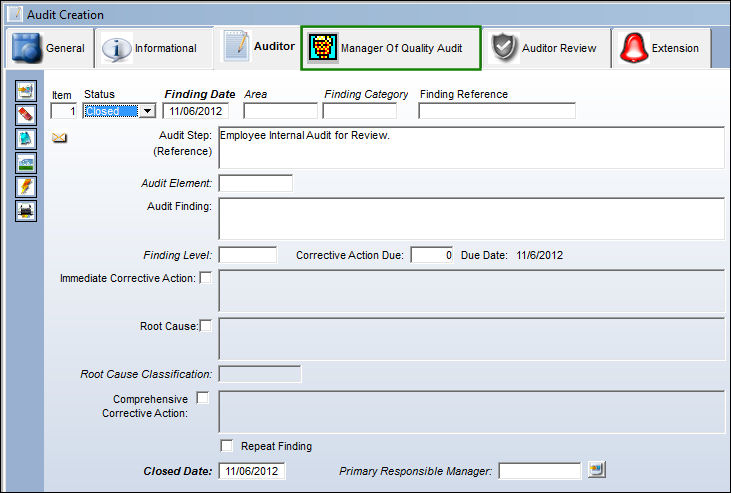Click the Root Cause Classification field
This screenshot has width=731, height=493.
pos(260,374)
